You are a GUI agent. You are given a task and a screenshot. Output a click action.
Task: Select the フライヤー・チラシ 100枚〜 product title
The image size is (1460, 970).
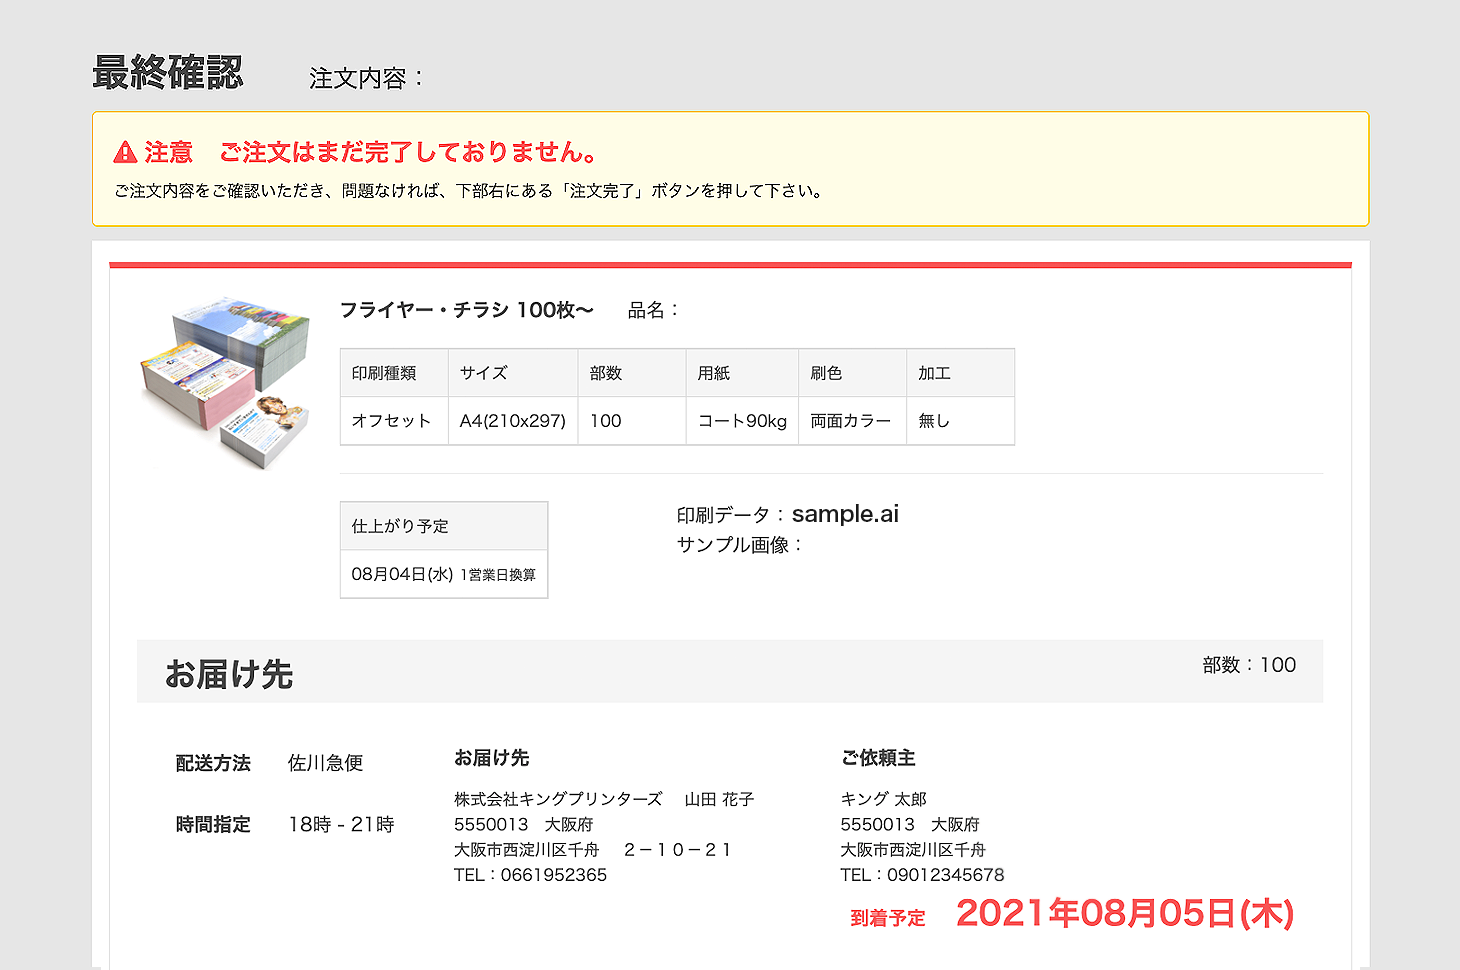click(x=465, y=310)
